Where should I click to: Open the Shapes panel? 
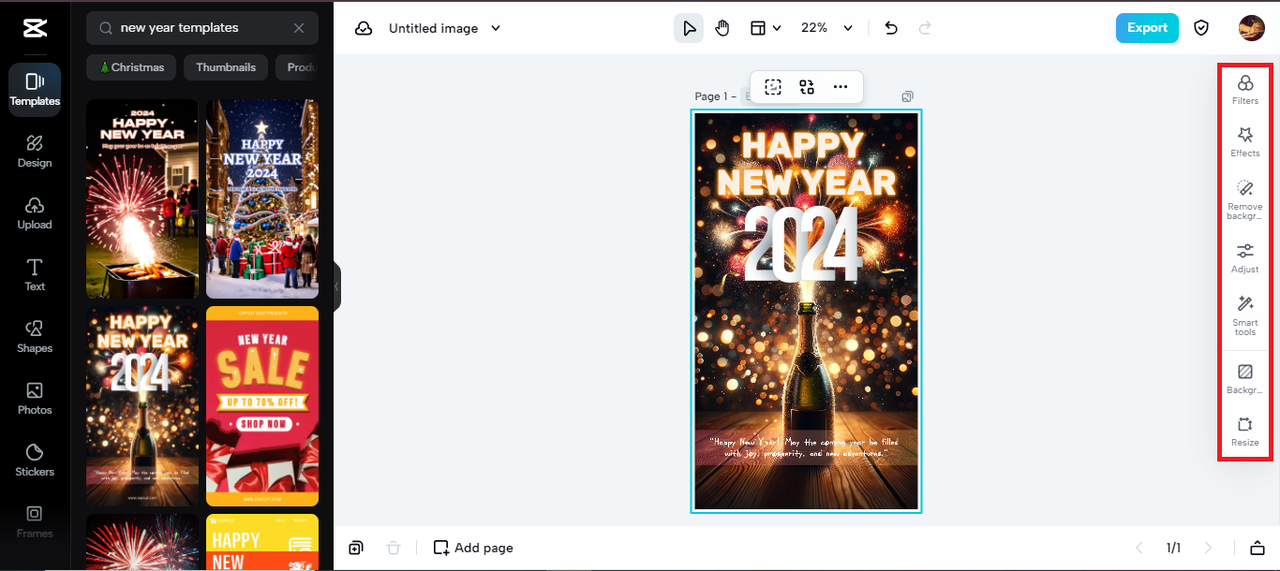point(34,337)
